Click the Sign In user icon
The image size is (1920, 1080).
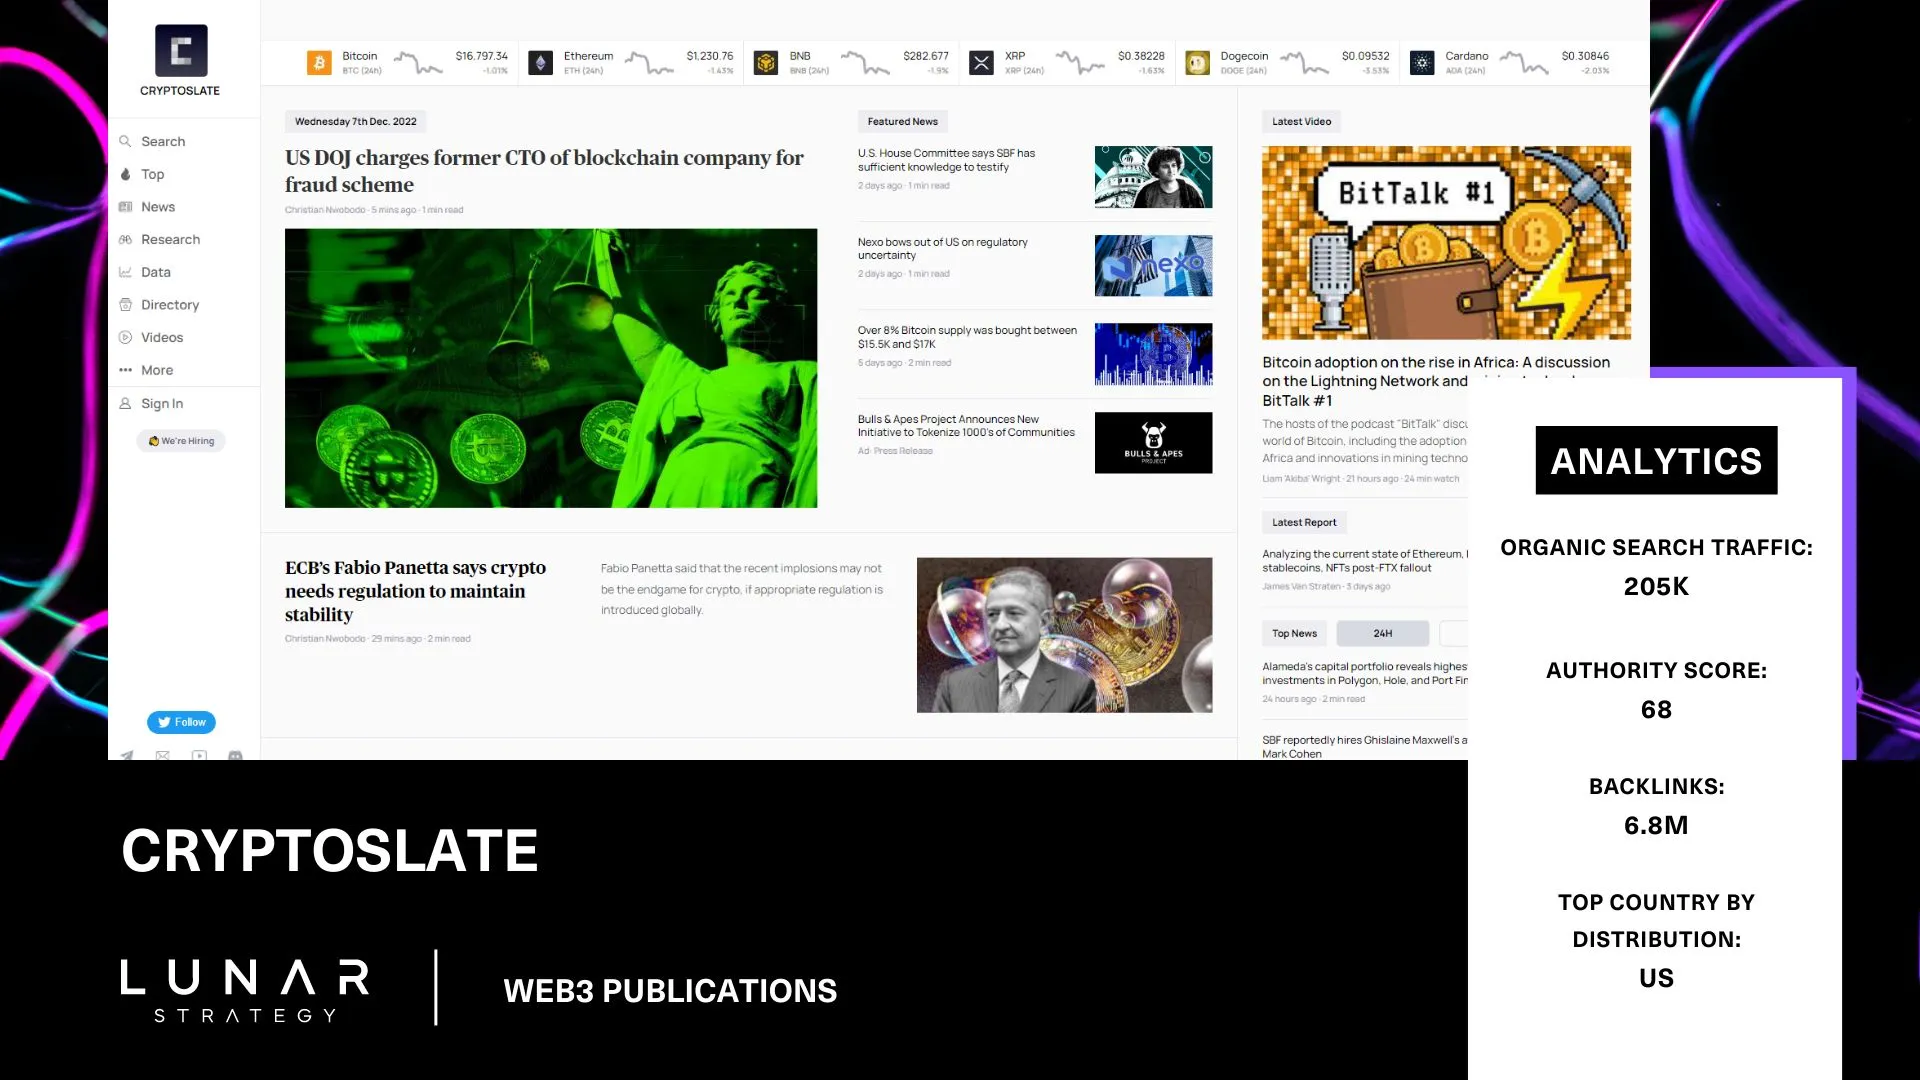[x=125, y=404]
